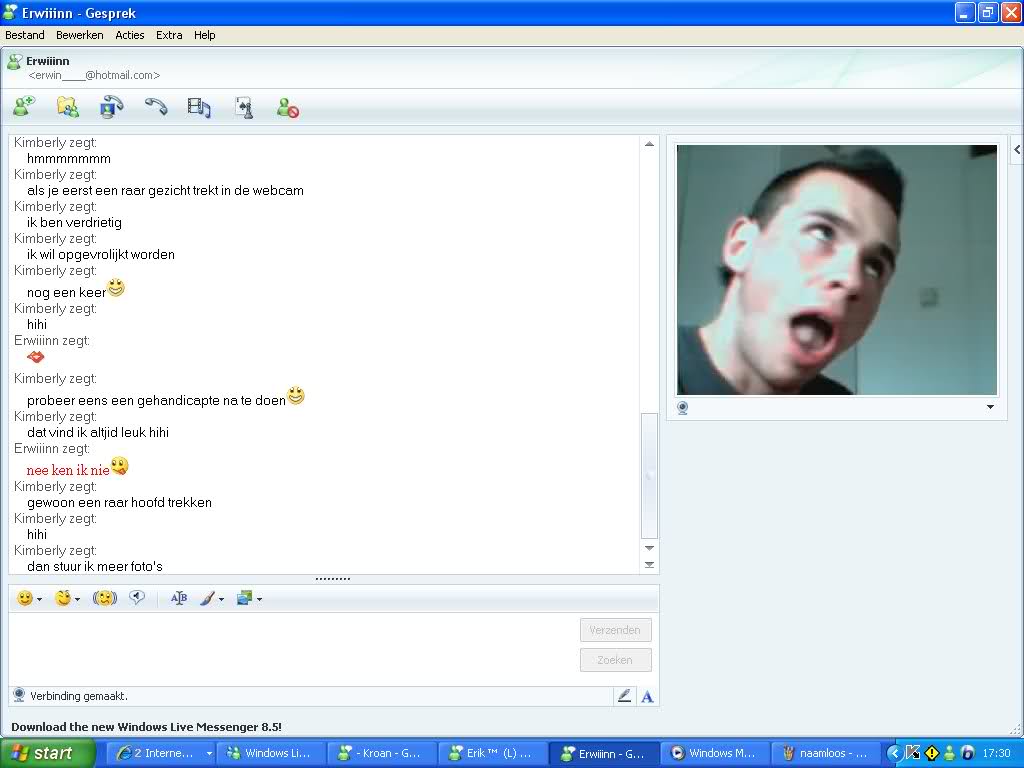This screenshot has height=768, width=1024.
Task: Open the font change icon
Action: [179, 598]
